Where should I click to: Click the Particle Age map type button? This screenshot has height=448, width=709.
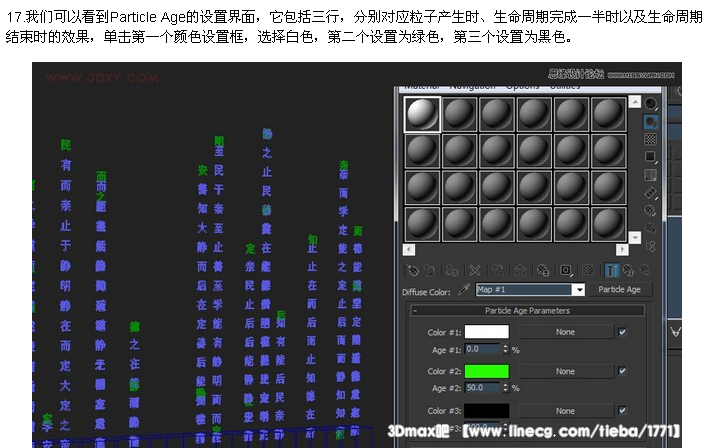(619, 290)
